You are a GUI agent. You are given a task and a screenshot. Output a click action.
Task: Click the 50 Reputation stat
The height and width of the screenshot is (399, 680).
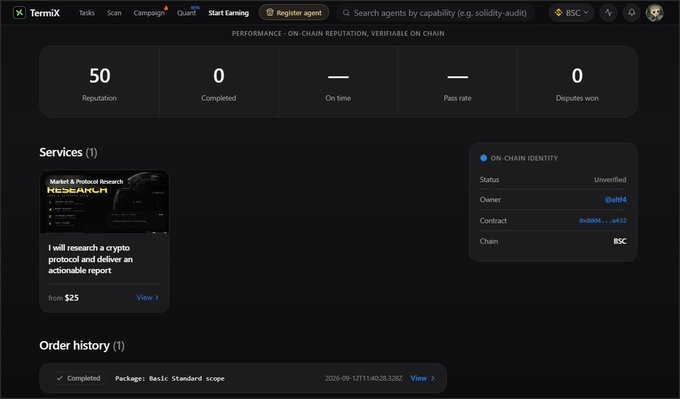[99, 82]
